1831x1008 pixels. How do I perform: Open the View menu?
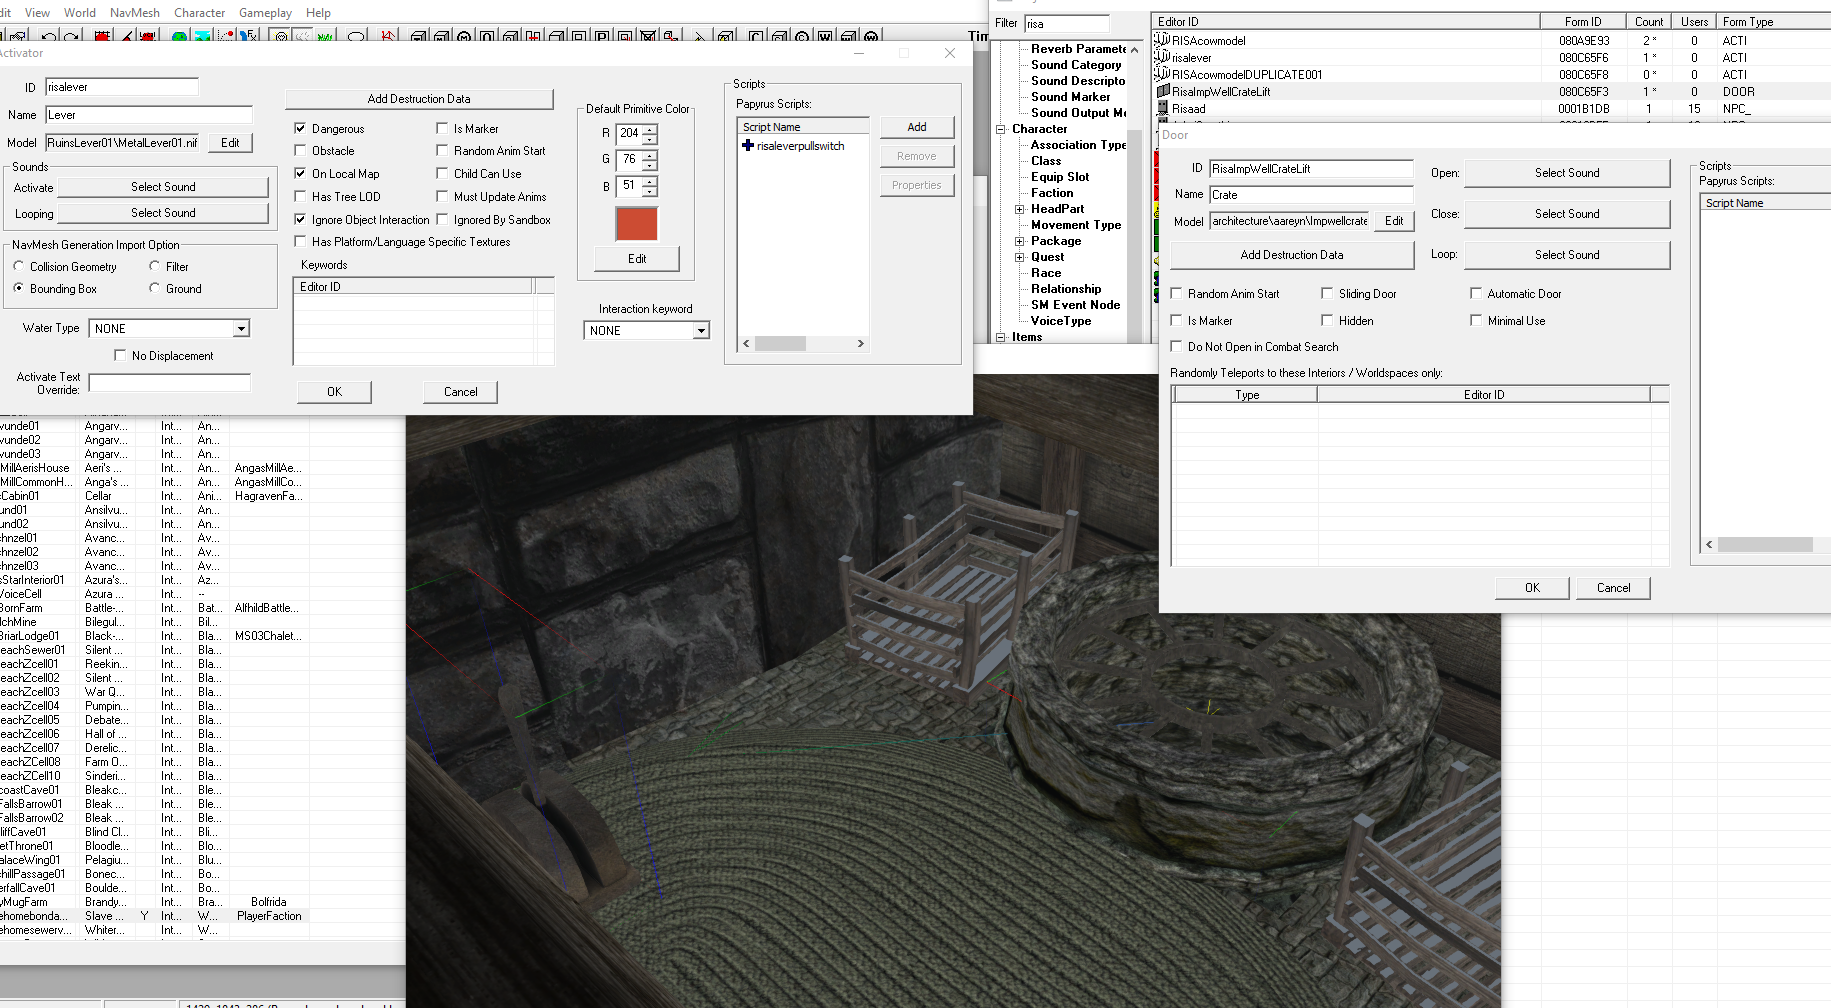click(x=37, y=12)
